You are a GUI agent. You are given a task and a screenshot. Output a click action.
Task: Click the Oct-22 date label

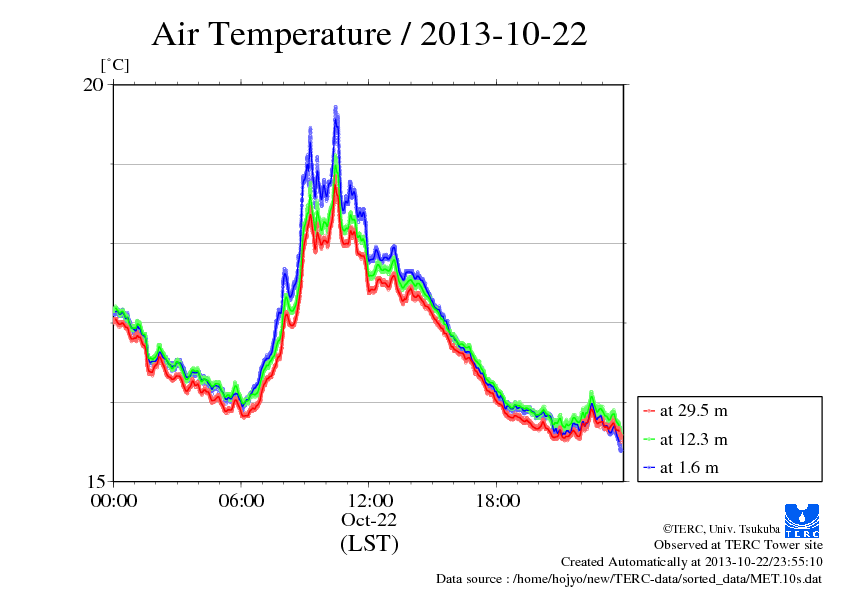(369, 520)
